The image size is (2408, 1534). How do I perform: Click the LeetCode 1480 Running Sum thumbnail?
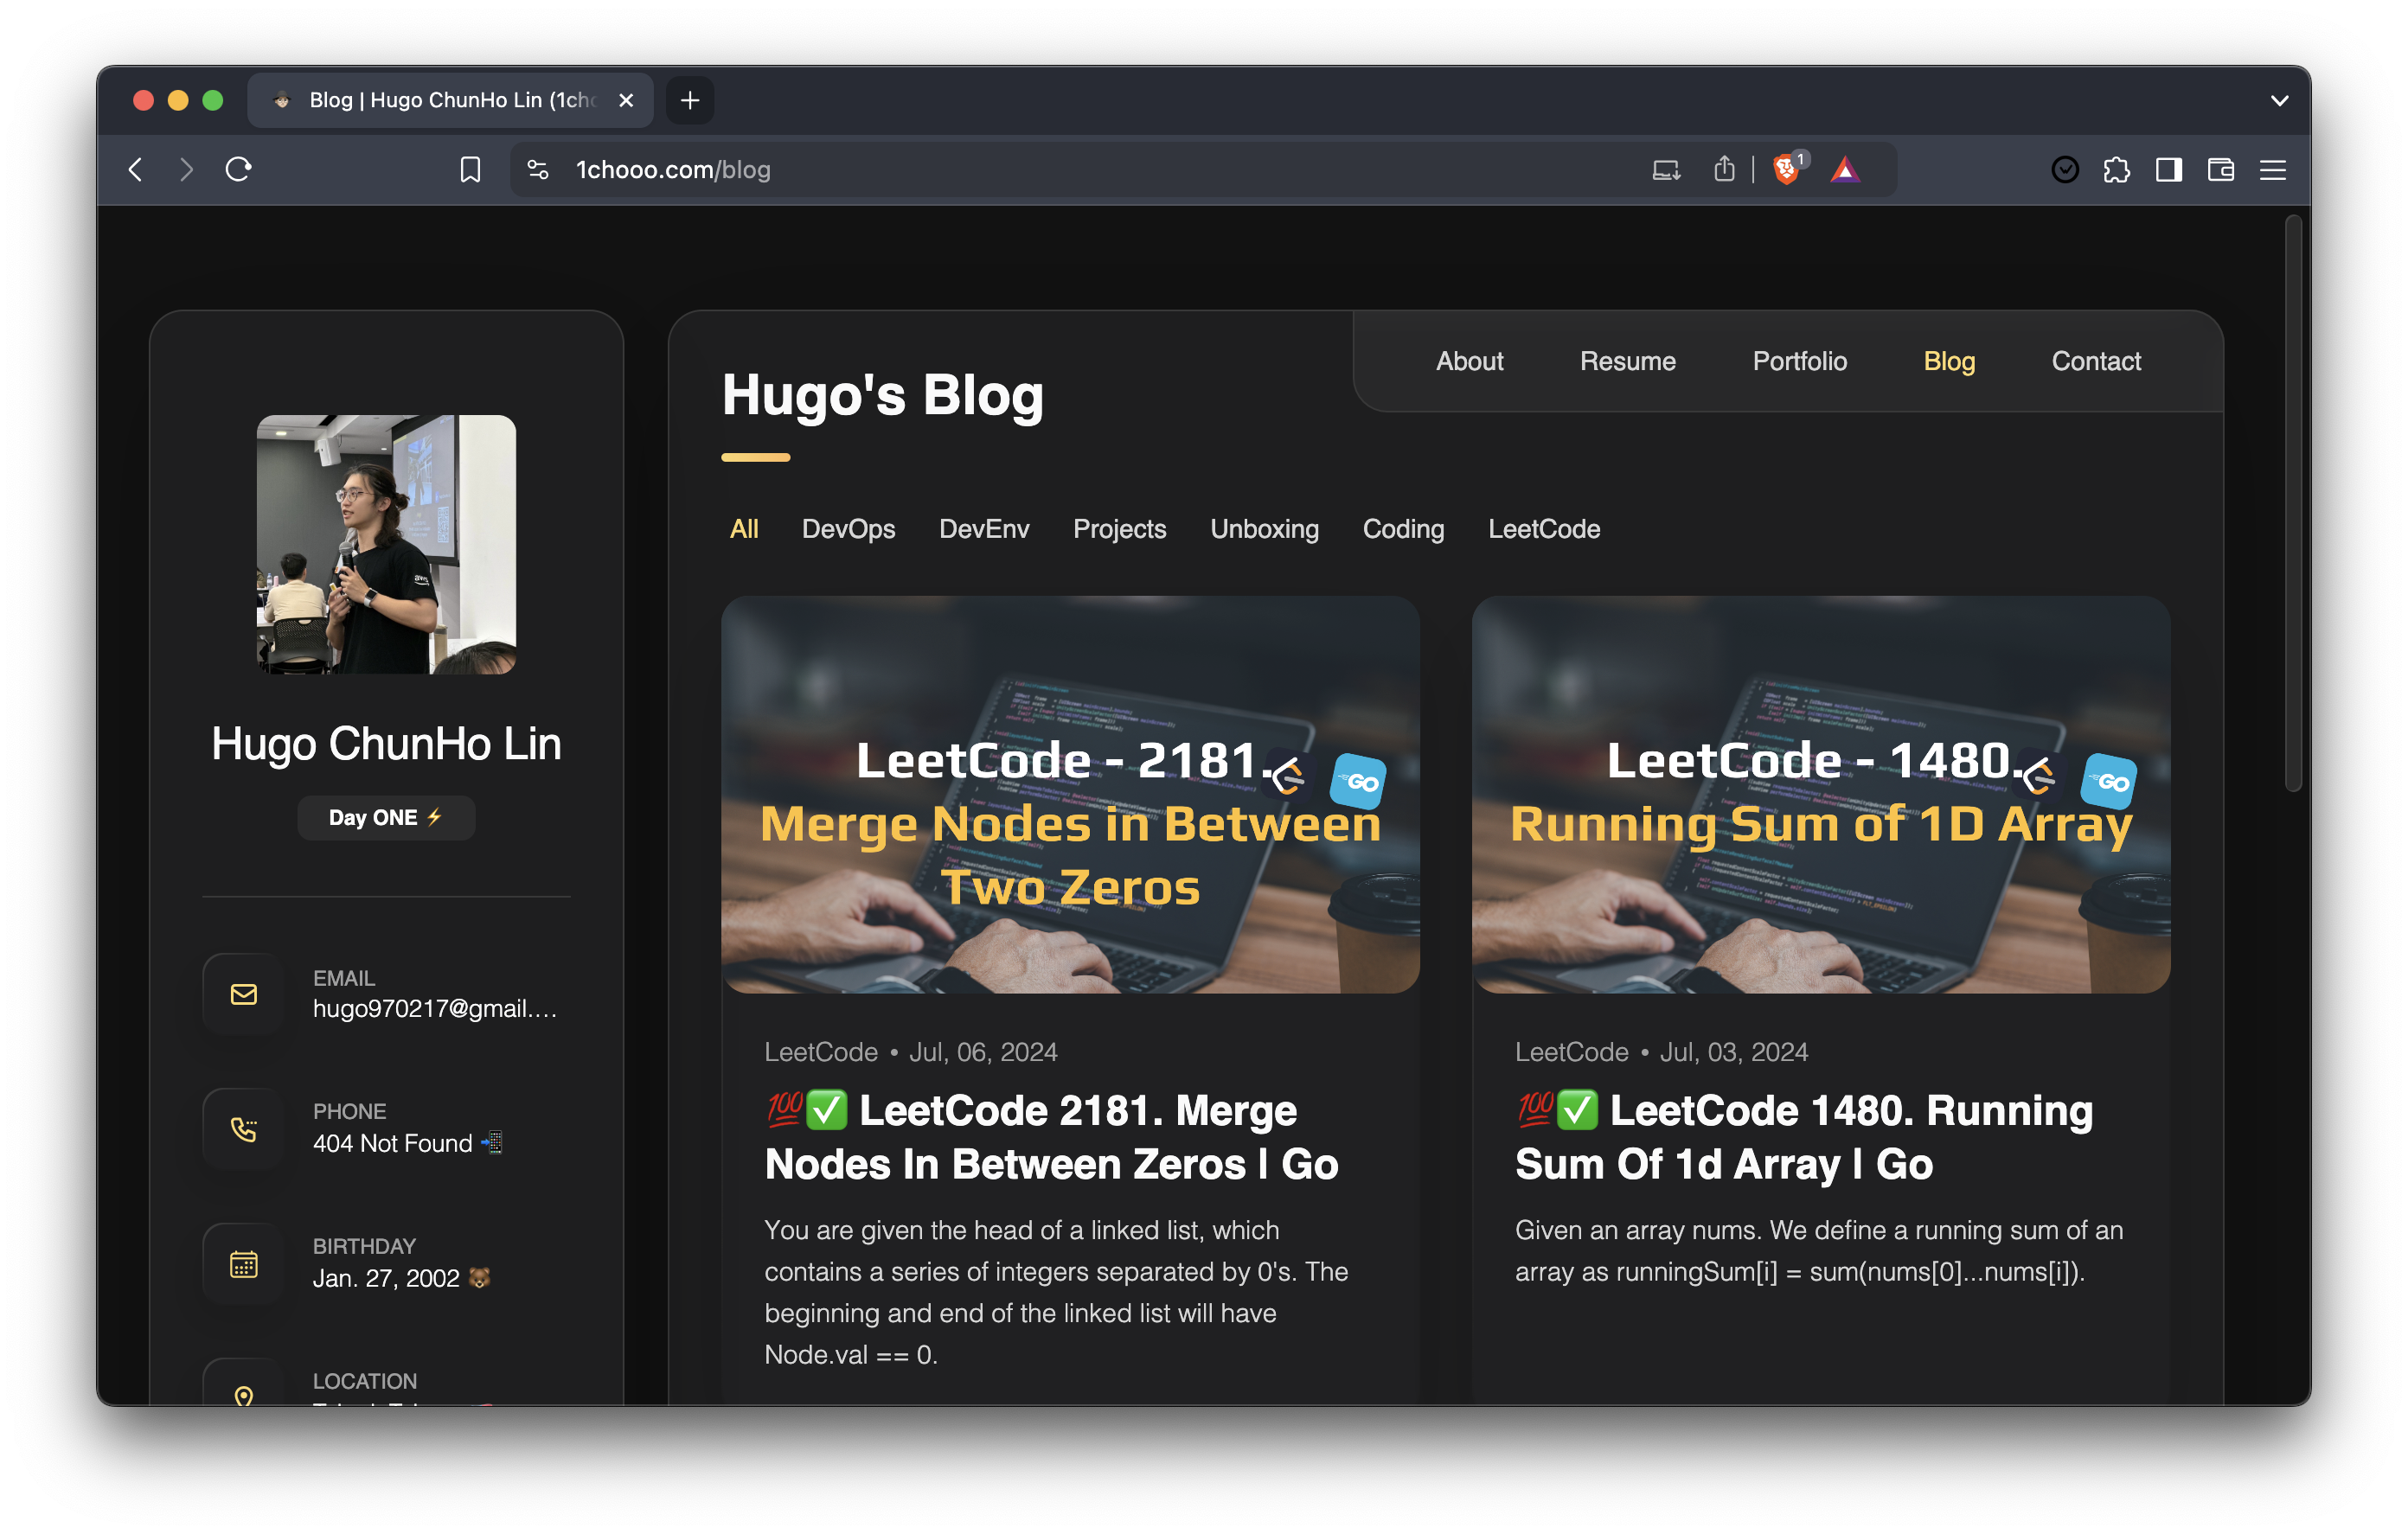(1820, 795)
